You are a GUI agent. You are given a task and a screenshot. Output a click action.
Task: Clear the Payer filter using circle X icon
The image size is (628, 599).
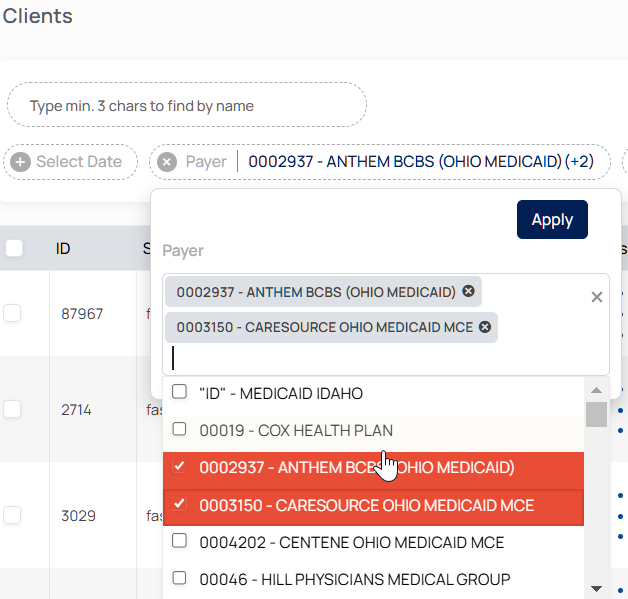pyautogui.click(x=167, y=162)
